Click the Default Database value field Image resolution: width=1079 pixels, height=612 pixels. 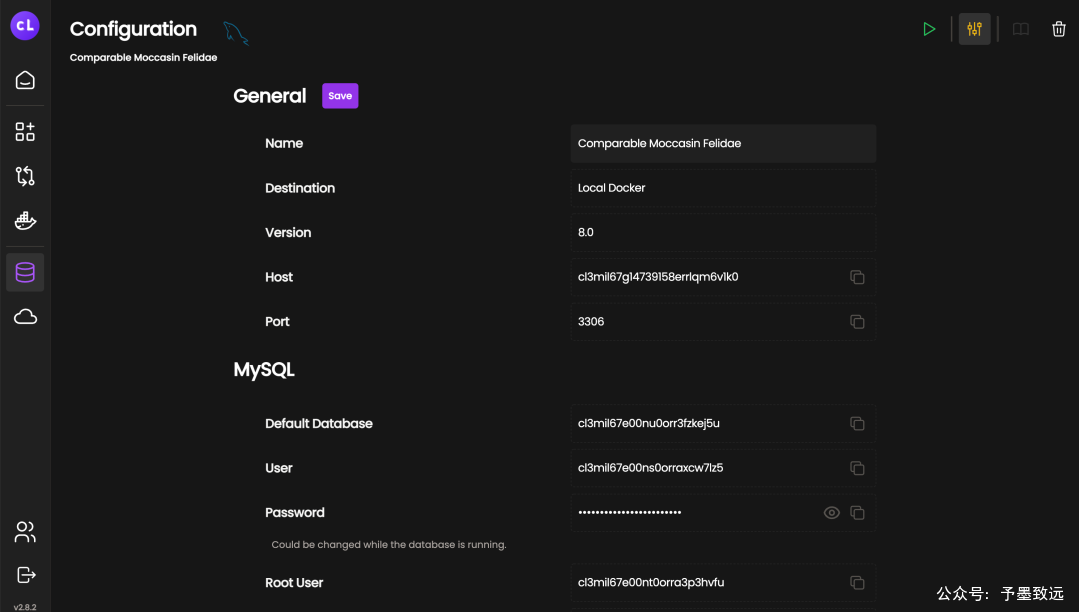723,423
